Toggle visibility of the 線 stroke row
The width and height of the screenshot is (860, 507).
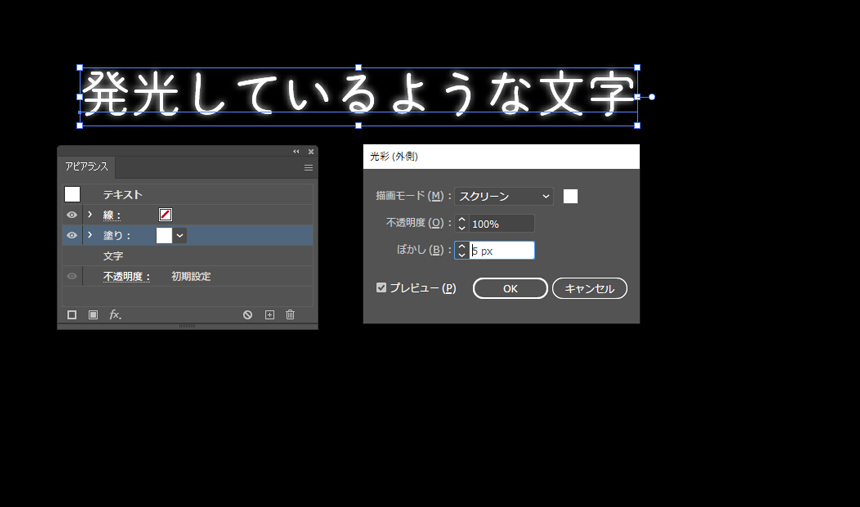tap(72, 215)
